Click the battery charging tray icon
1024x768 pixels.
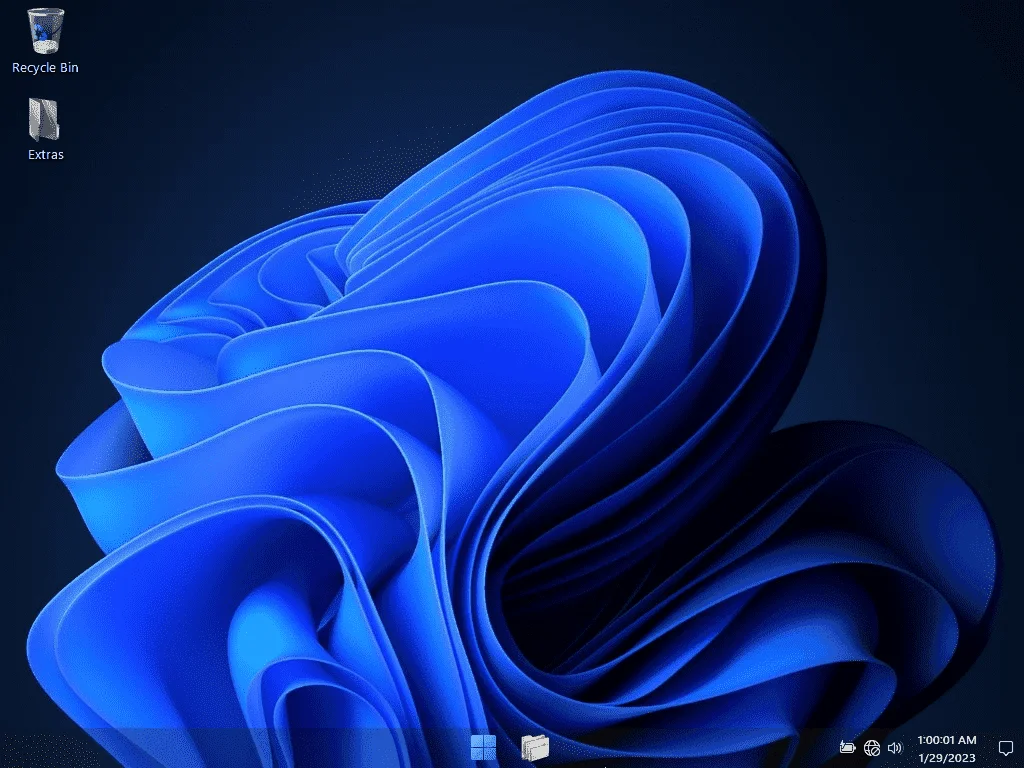(847, 747)
